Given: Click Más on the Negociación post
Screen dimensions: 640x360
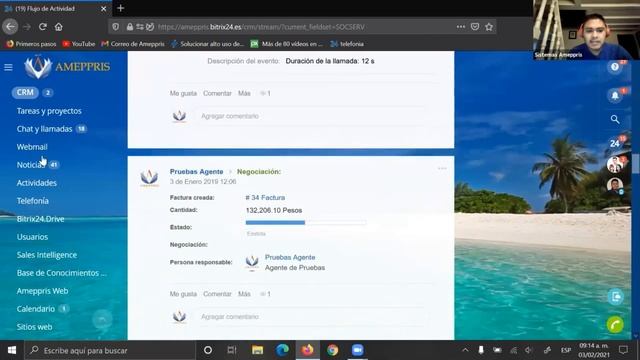Looking at the screenshot, I should (x=244, y=294).
